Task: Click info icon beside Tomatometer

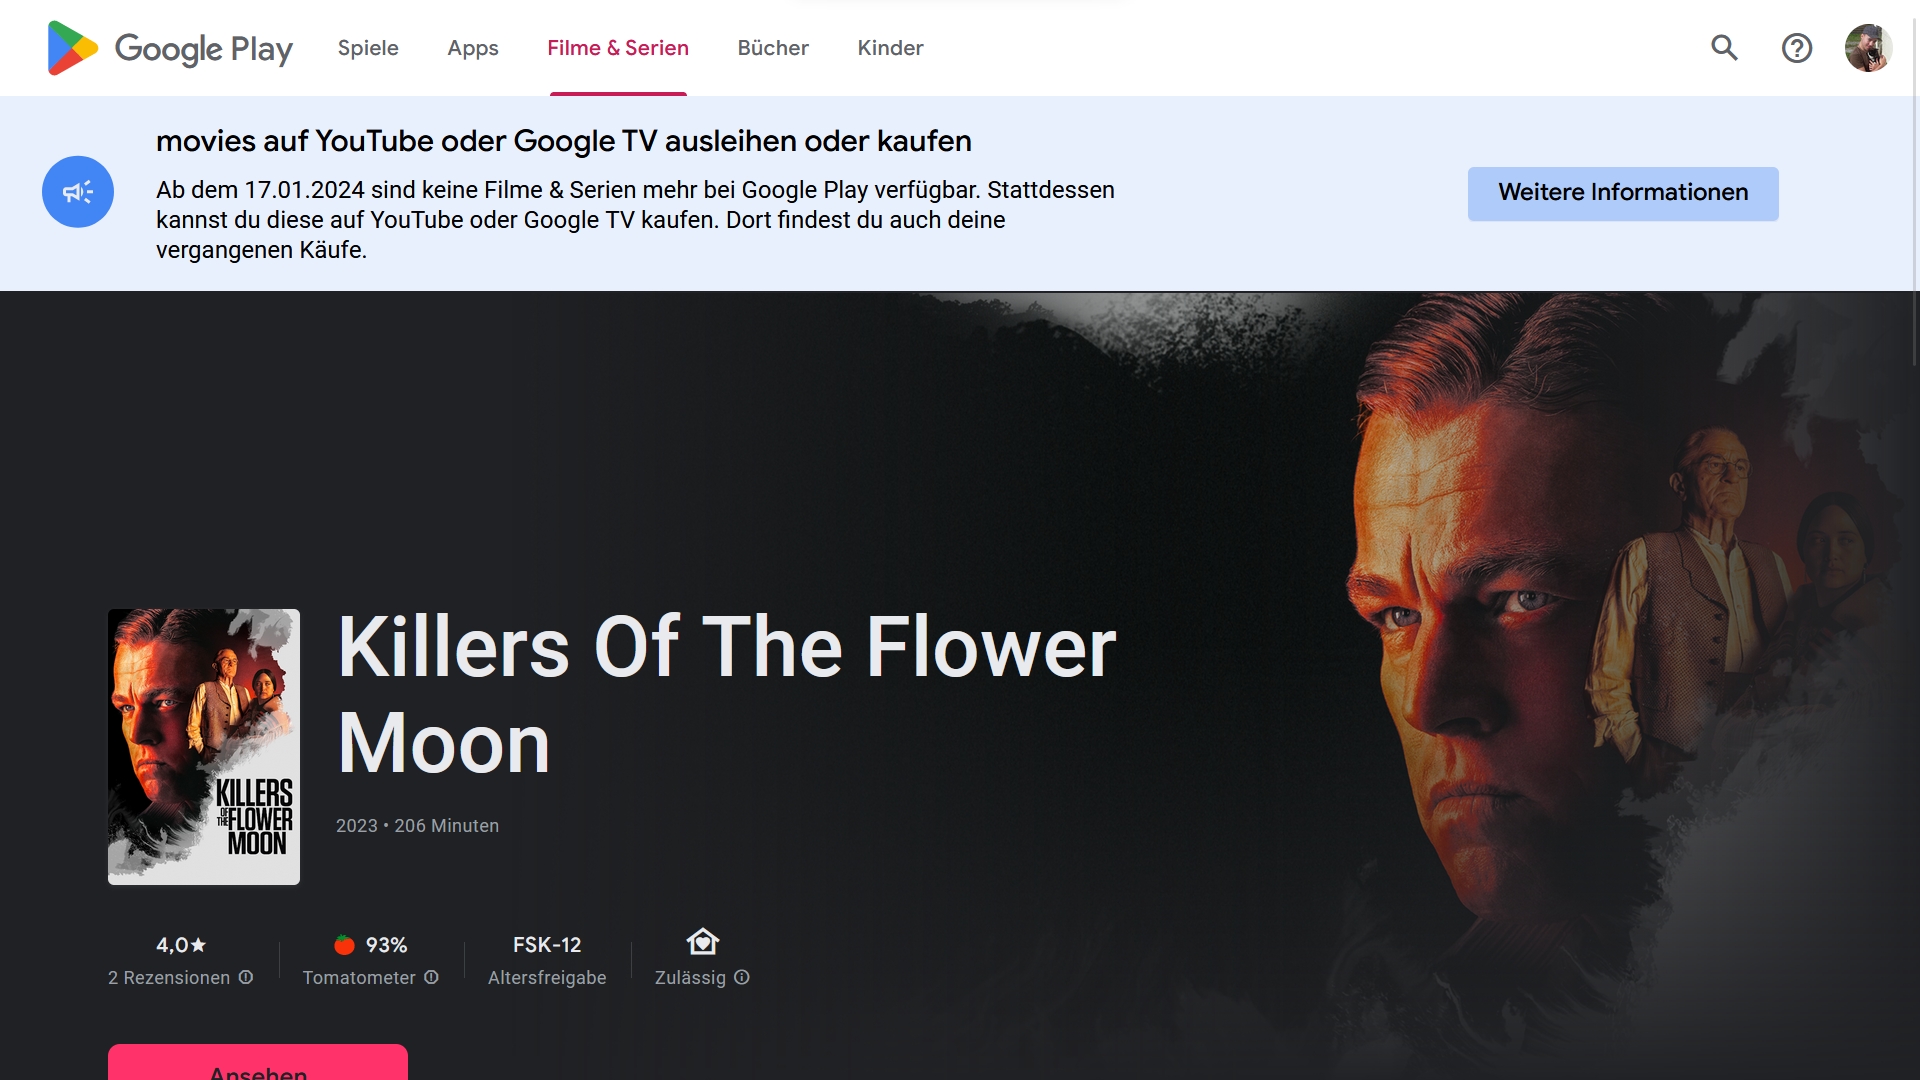Action: tap(431, 977)
